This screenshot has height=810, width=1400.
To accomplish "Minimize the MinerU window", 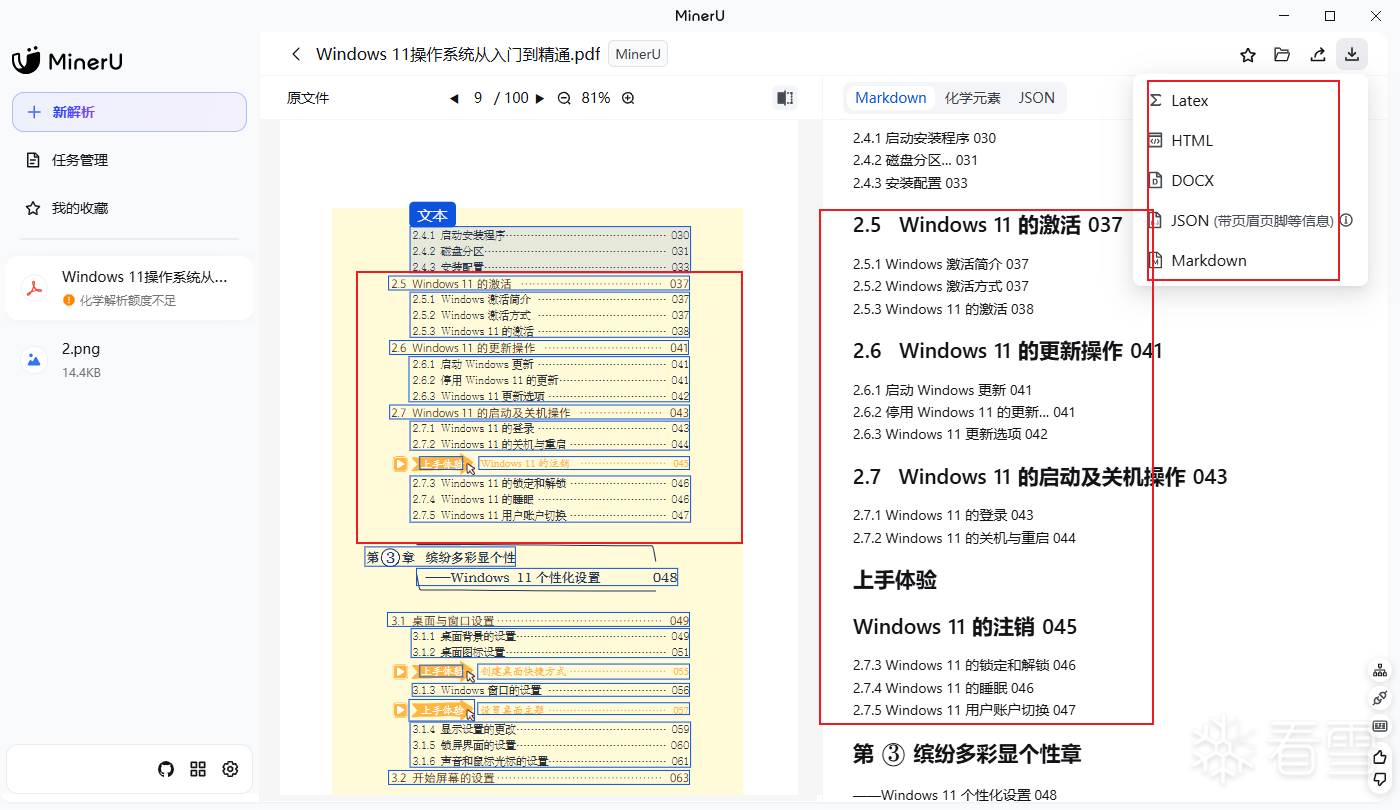I will [1283, 16].
